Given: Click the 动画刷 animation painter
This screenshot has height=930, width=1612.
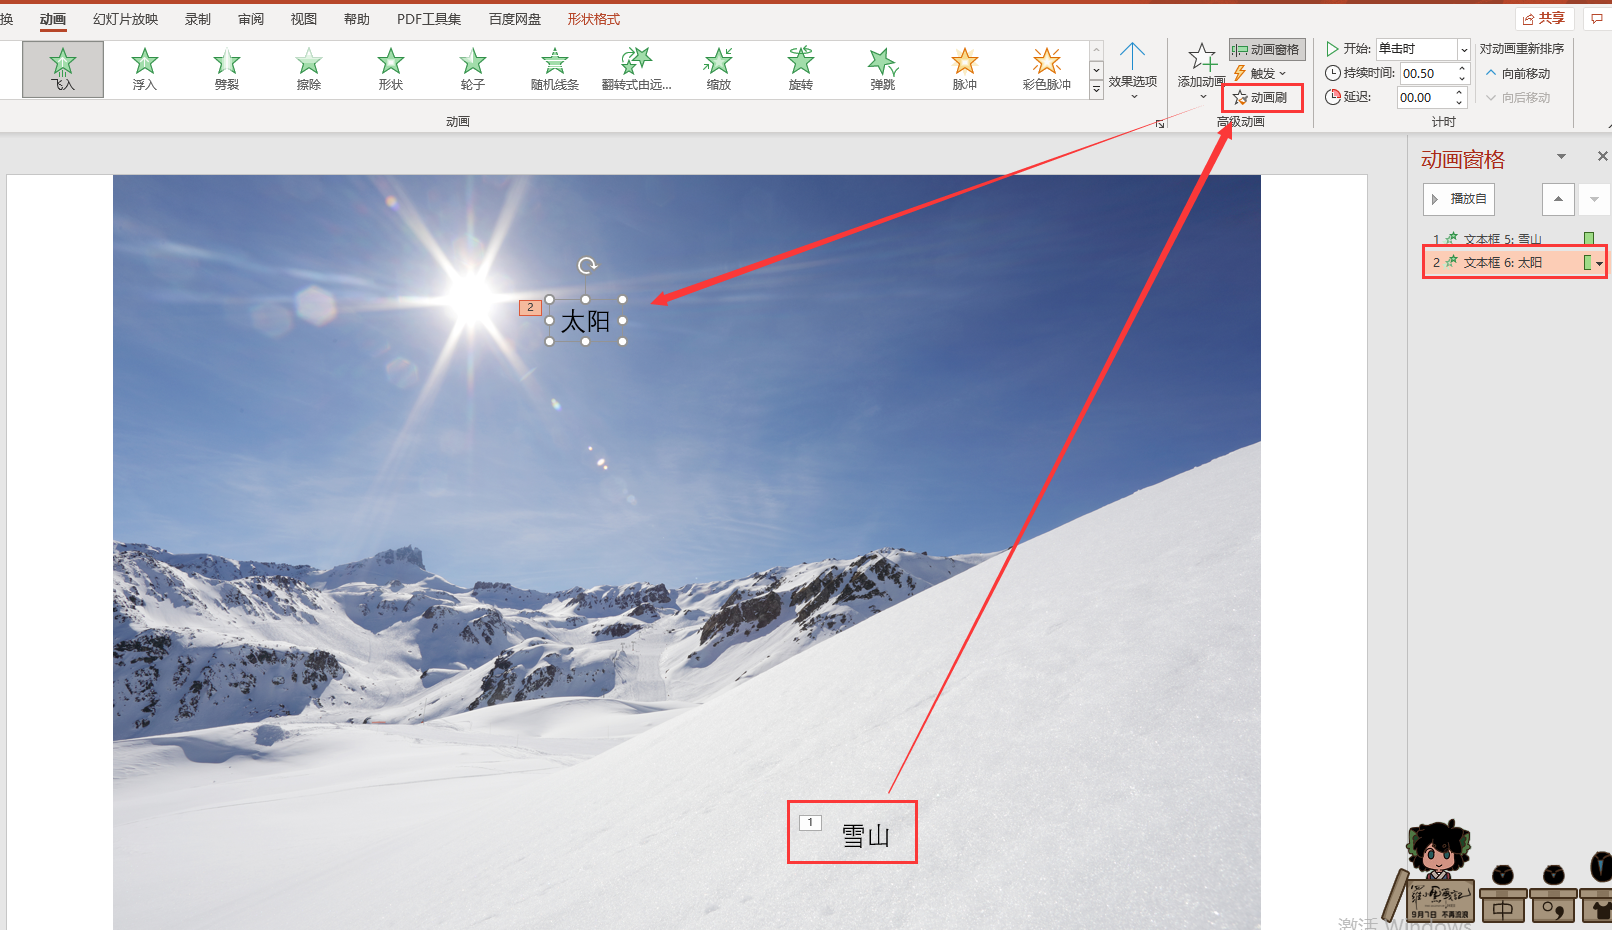Looking at the screenshot, I should pyautogui.click(x=1261, y=98).
